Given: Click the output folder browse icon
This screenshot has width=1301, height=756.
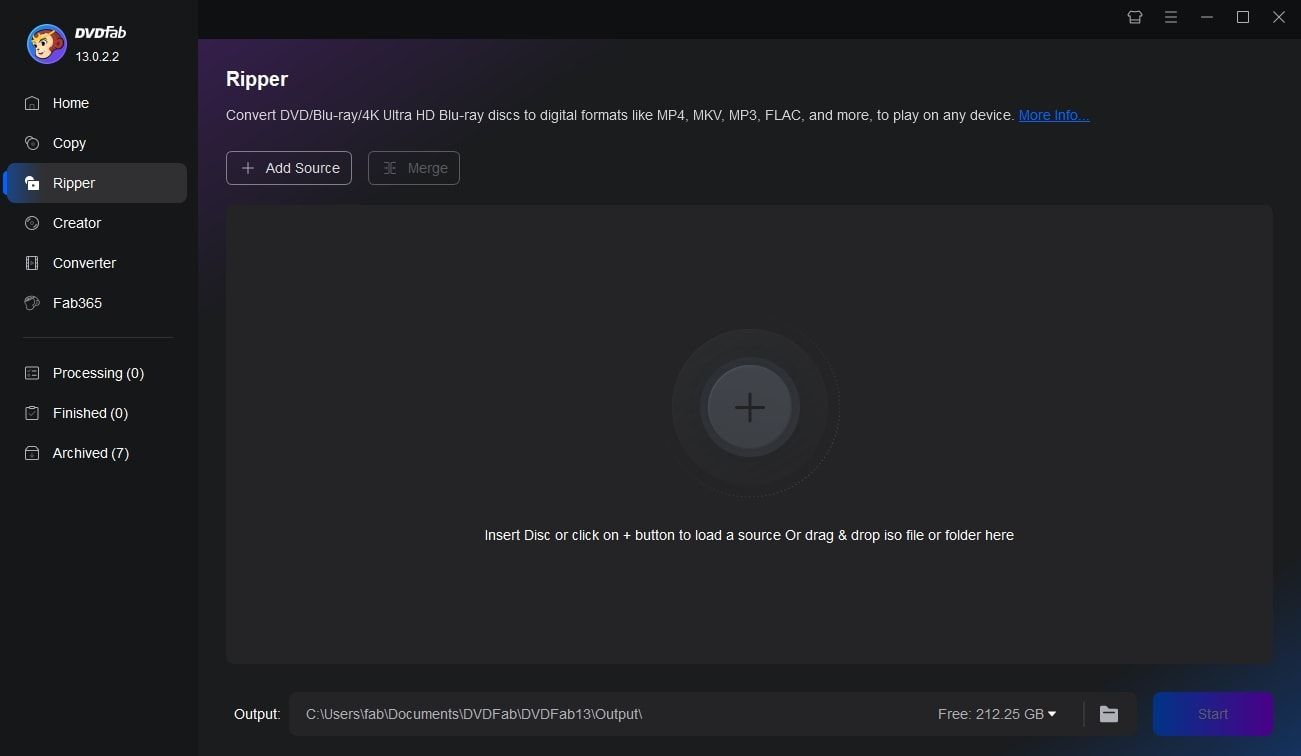Looking at the screenshot, I should pos(1109,714).
